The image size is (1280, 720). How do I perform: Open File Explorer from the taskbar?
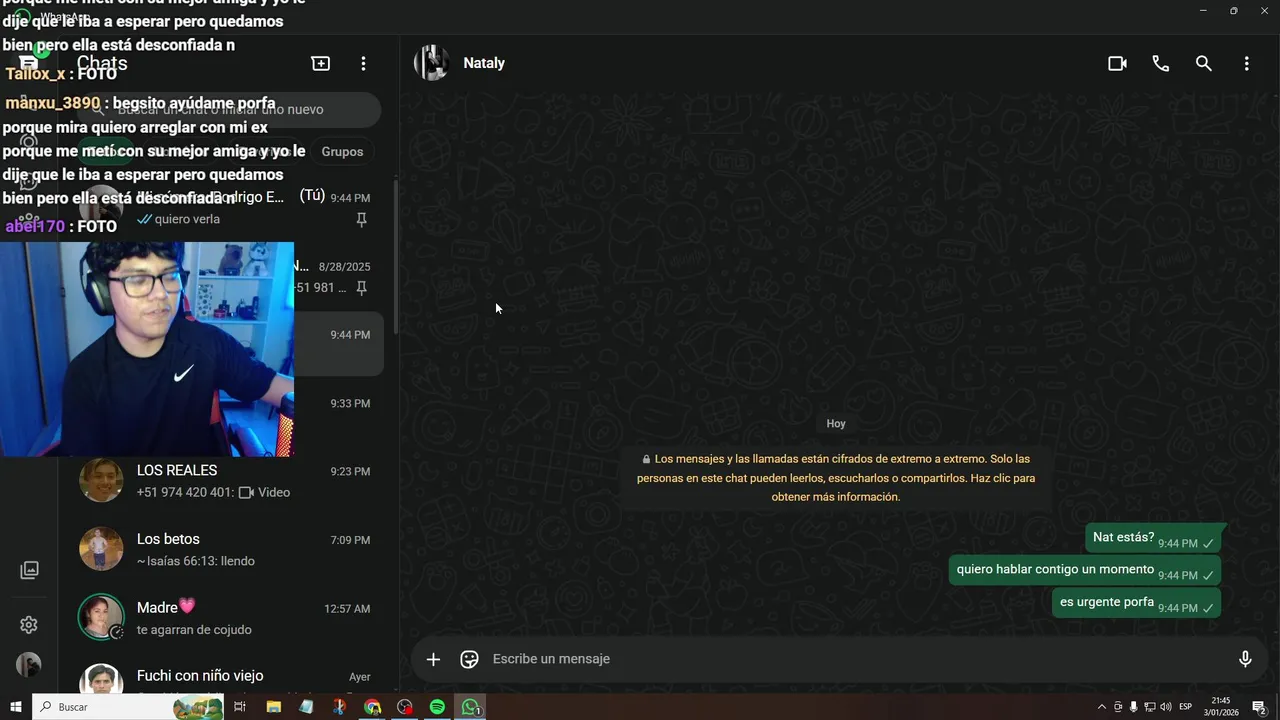[x=273, y=707]
